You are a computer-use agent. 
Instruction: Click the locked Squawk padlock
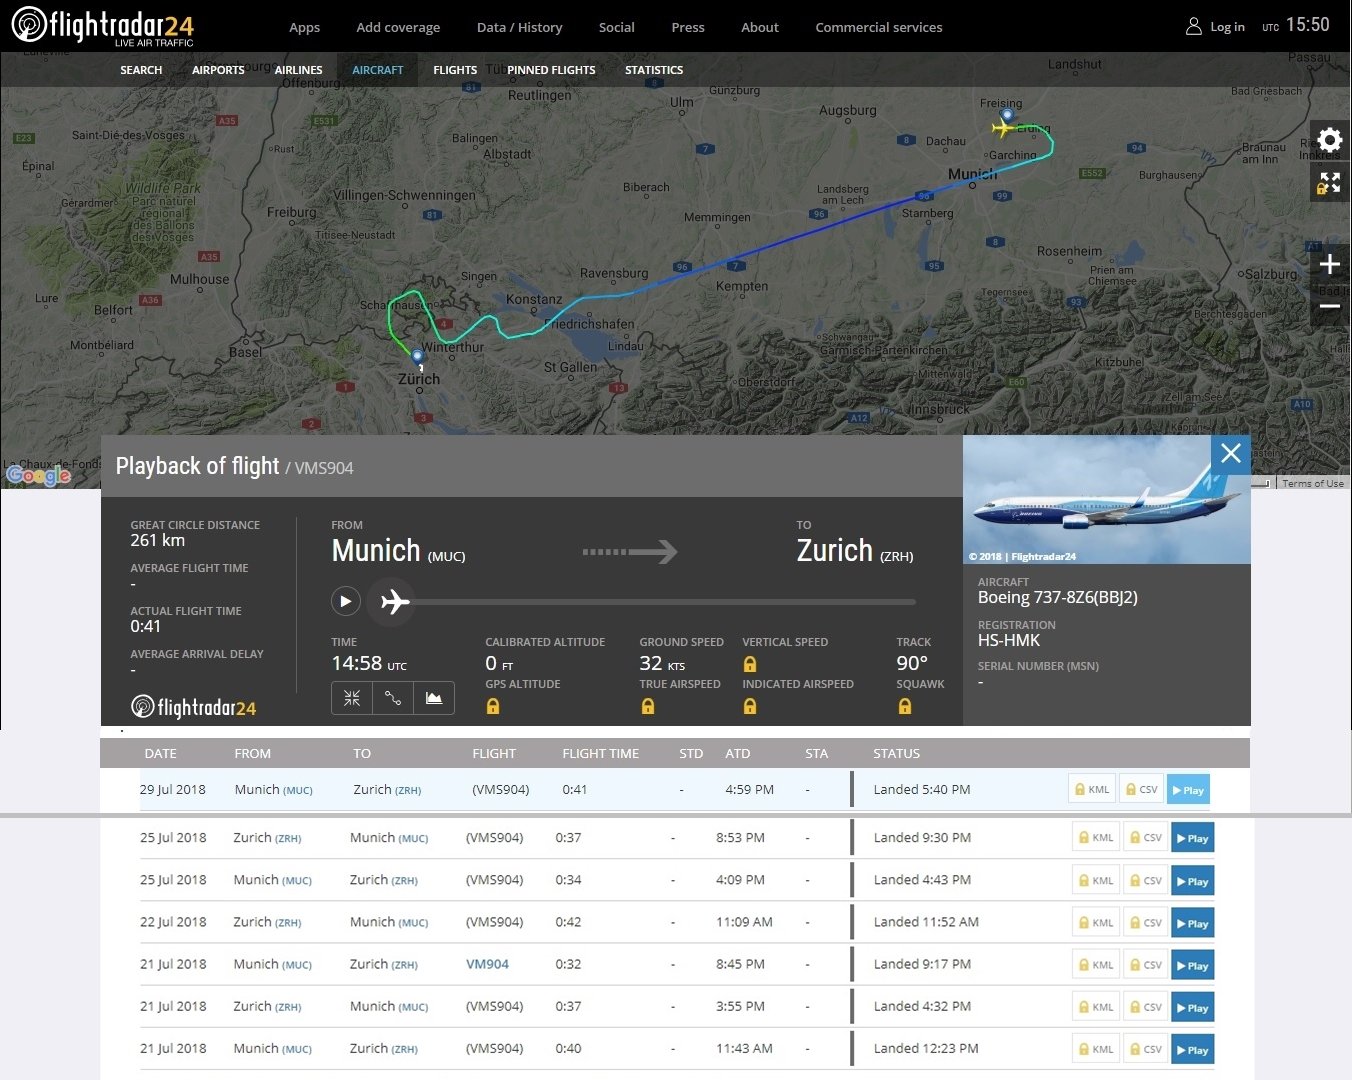click(x=905, y=706)
